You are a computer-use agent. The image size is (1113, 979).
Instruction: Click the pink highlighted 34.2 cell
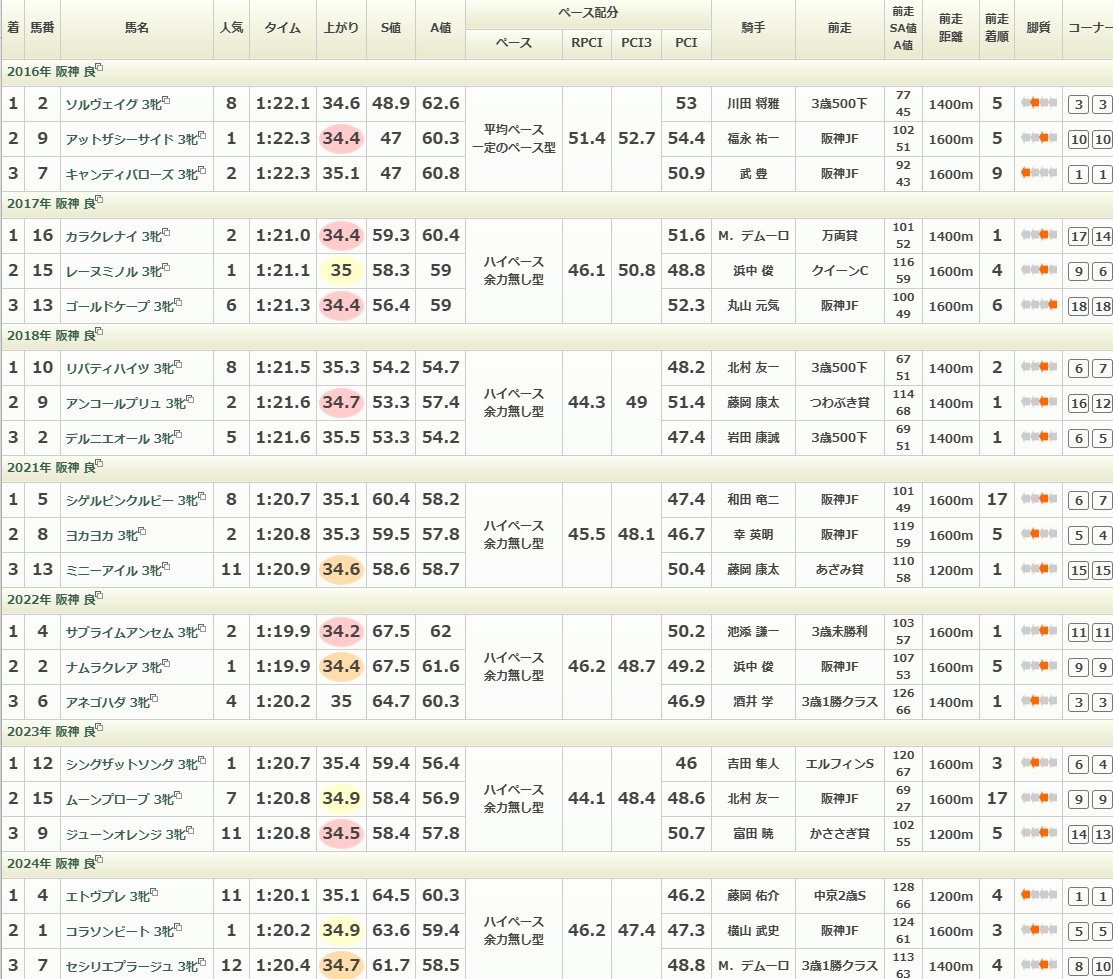[341, 632]
